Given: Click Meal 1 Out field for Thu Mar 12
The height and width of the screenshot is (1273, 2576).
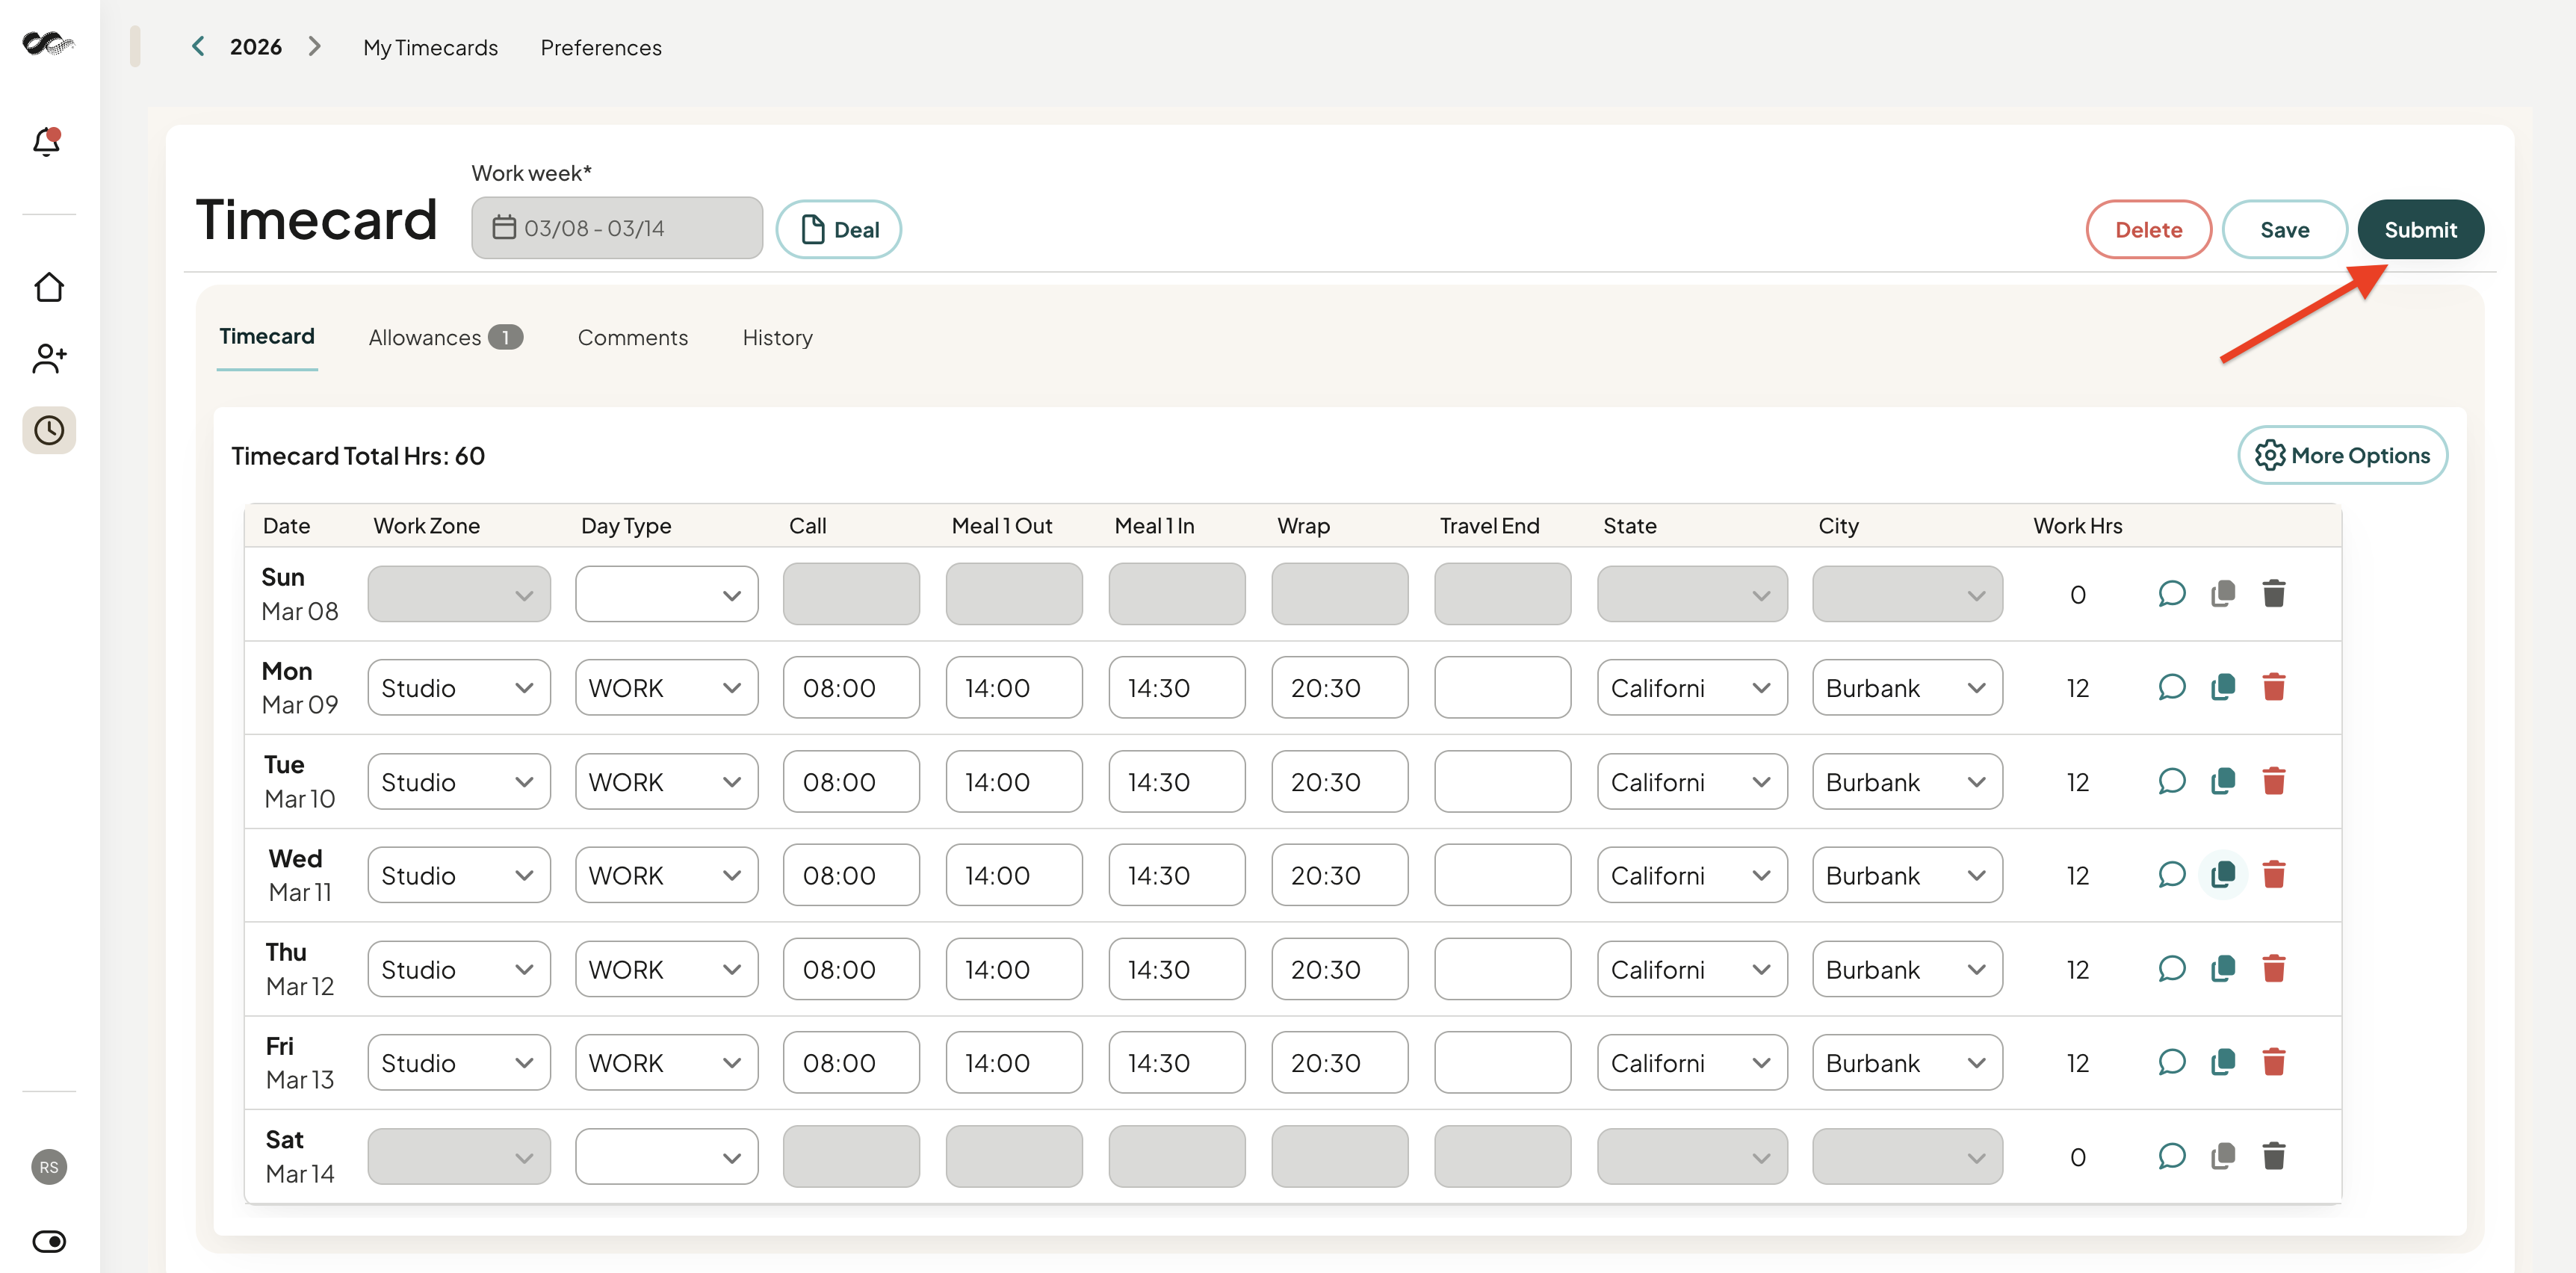Looking at the screenshot, I should click(x=1014, y=970).
